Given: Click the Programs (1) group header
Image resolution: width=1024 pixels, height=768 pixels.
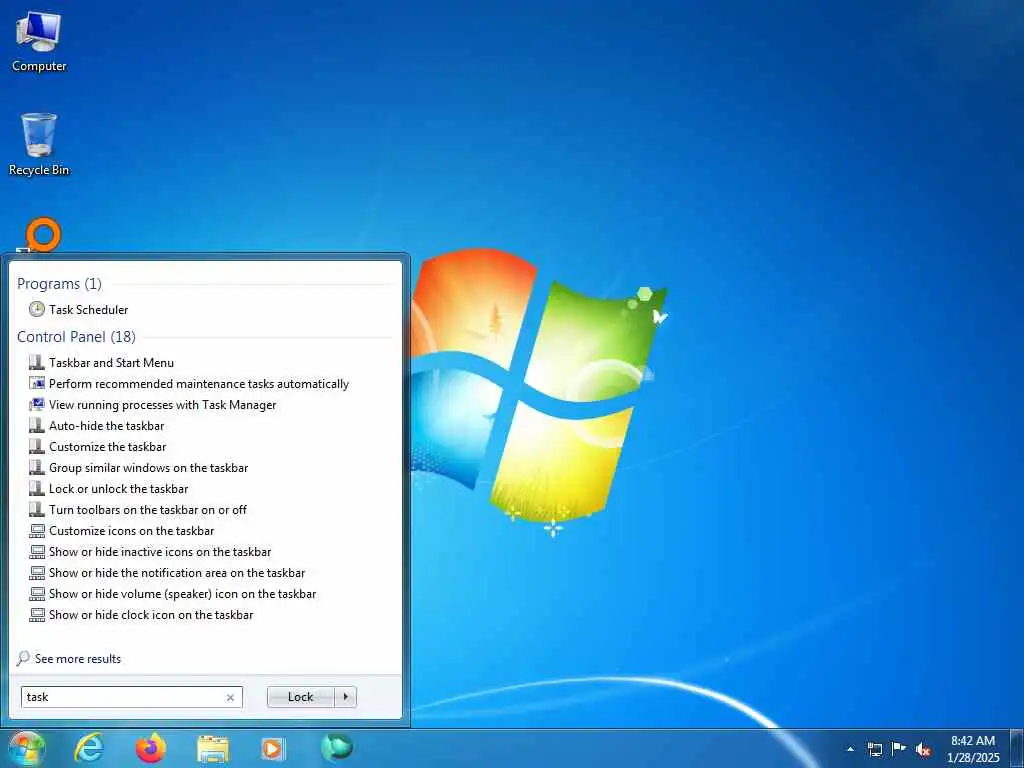Looking at the screenshot, I should [59, 283].
